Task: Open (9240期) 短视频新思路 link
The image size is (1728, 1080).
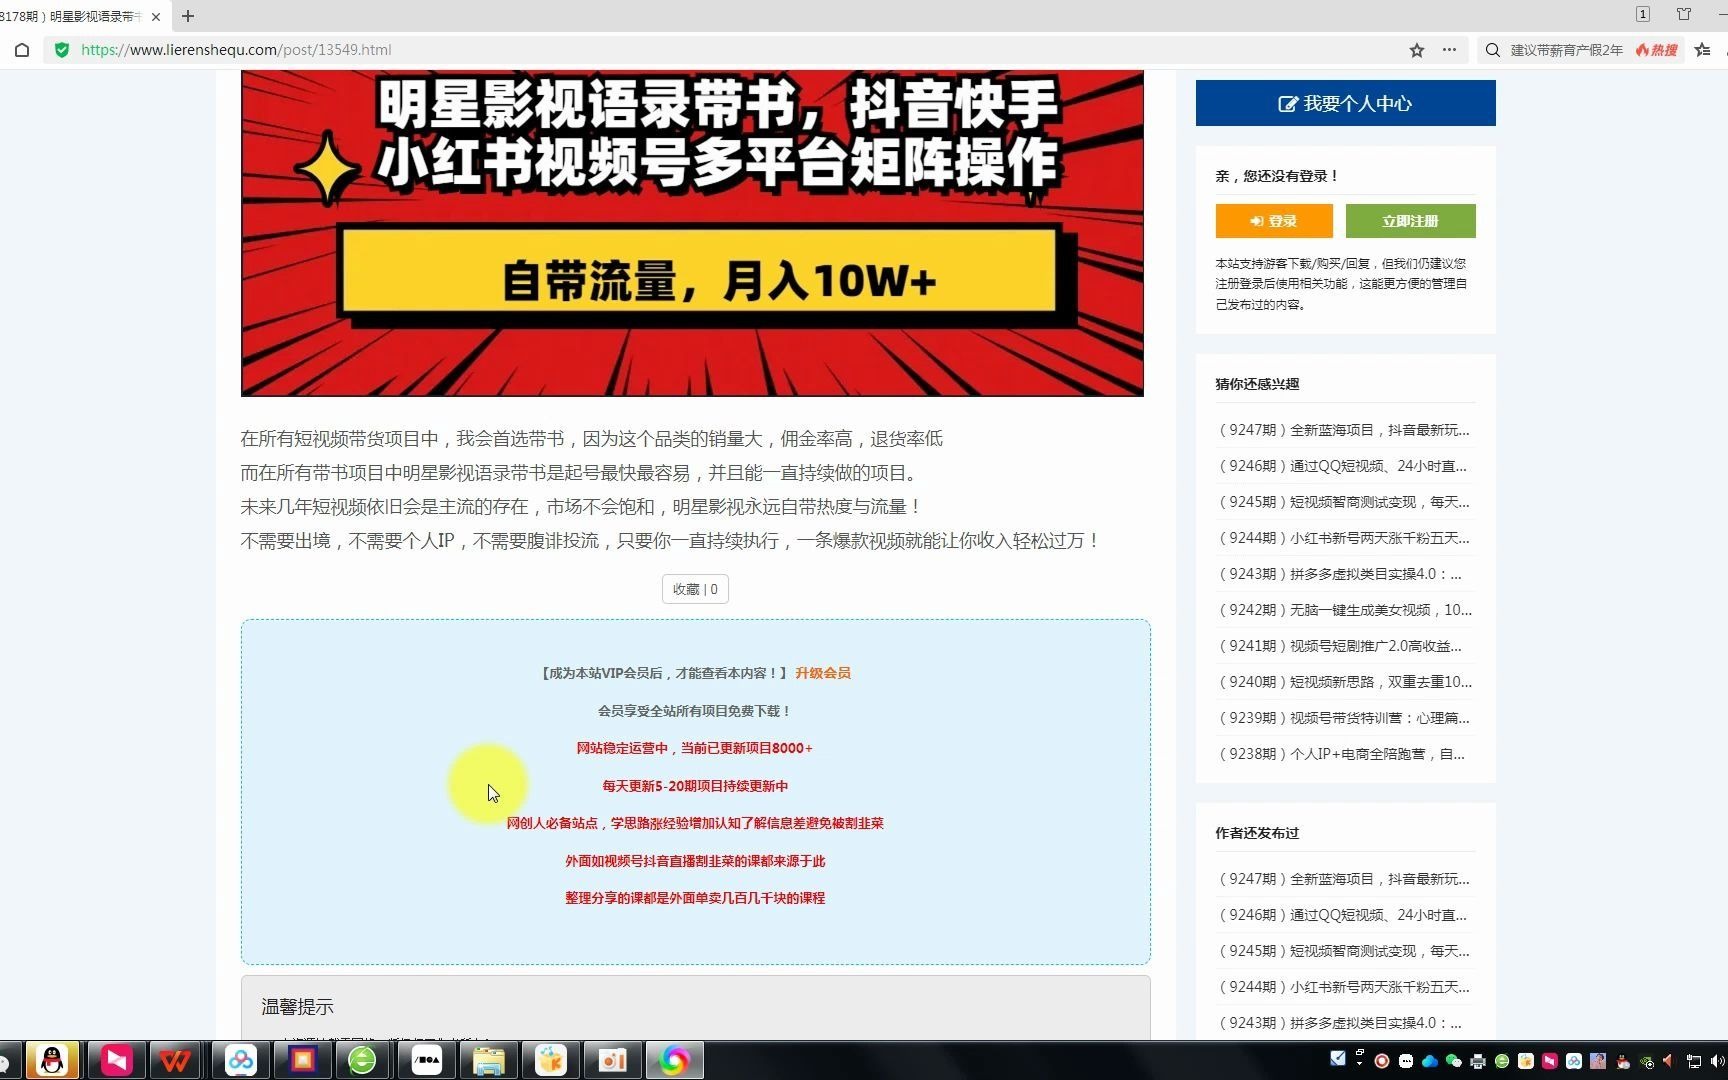Action: [1343, 682]
